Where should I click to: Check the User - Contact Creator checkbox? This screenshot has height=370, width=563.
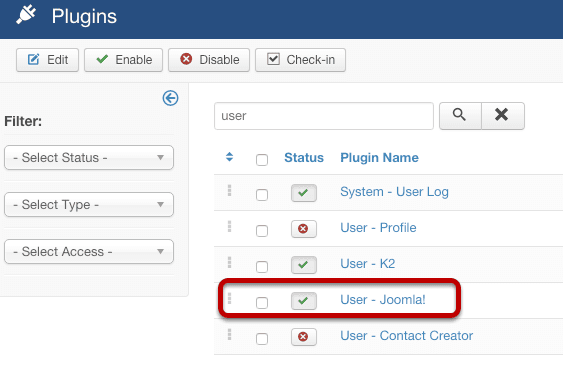pyautogui.click(x=262, y=338)
